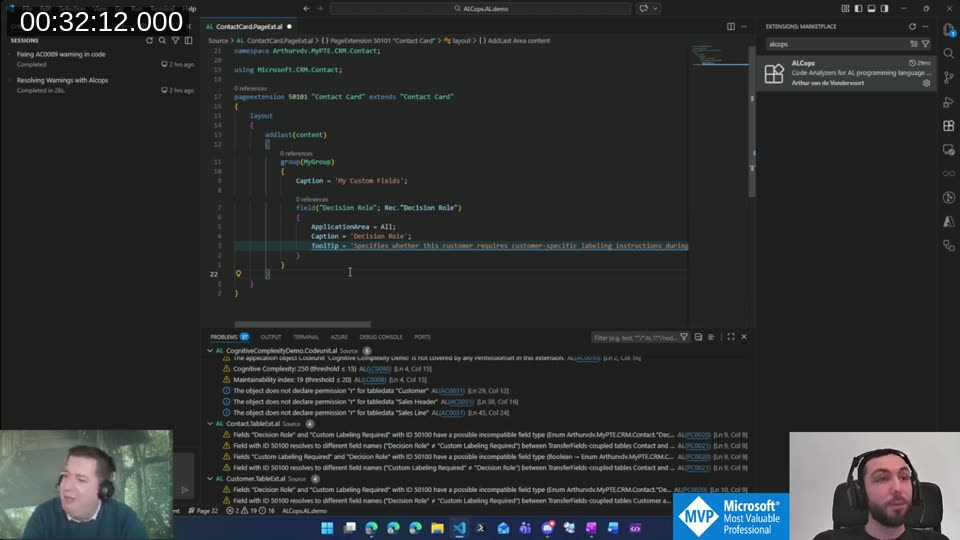Collapse the CognitiveComplexityDemo.Codeunit.al problems group
The width and height of the screenshot is (960, 540).
pyautogui.click(x=210, y=351)
